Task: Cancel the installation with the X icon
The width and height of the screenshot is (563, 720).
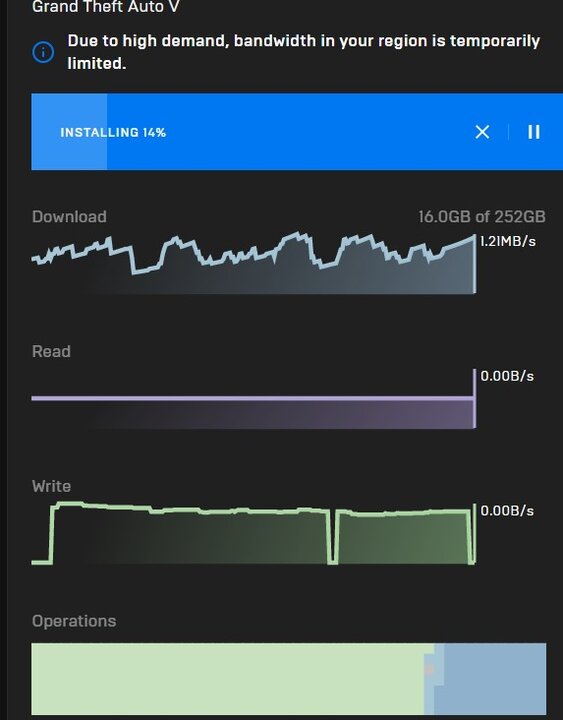Action: [x=482, y=132]
